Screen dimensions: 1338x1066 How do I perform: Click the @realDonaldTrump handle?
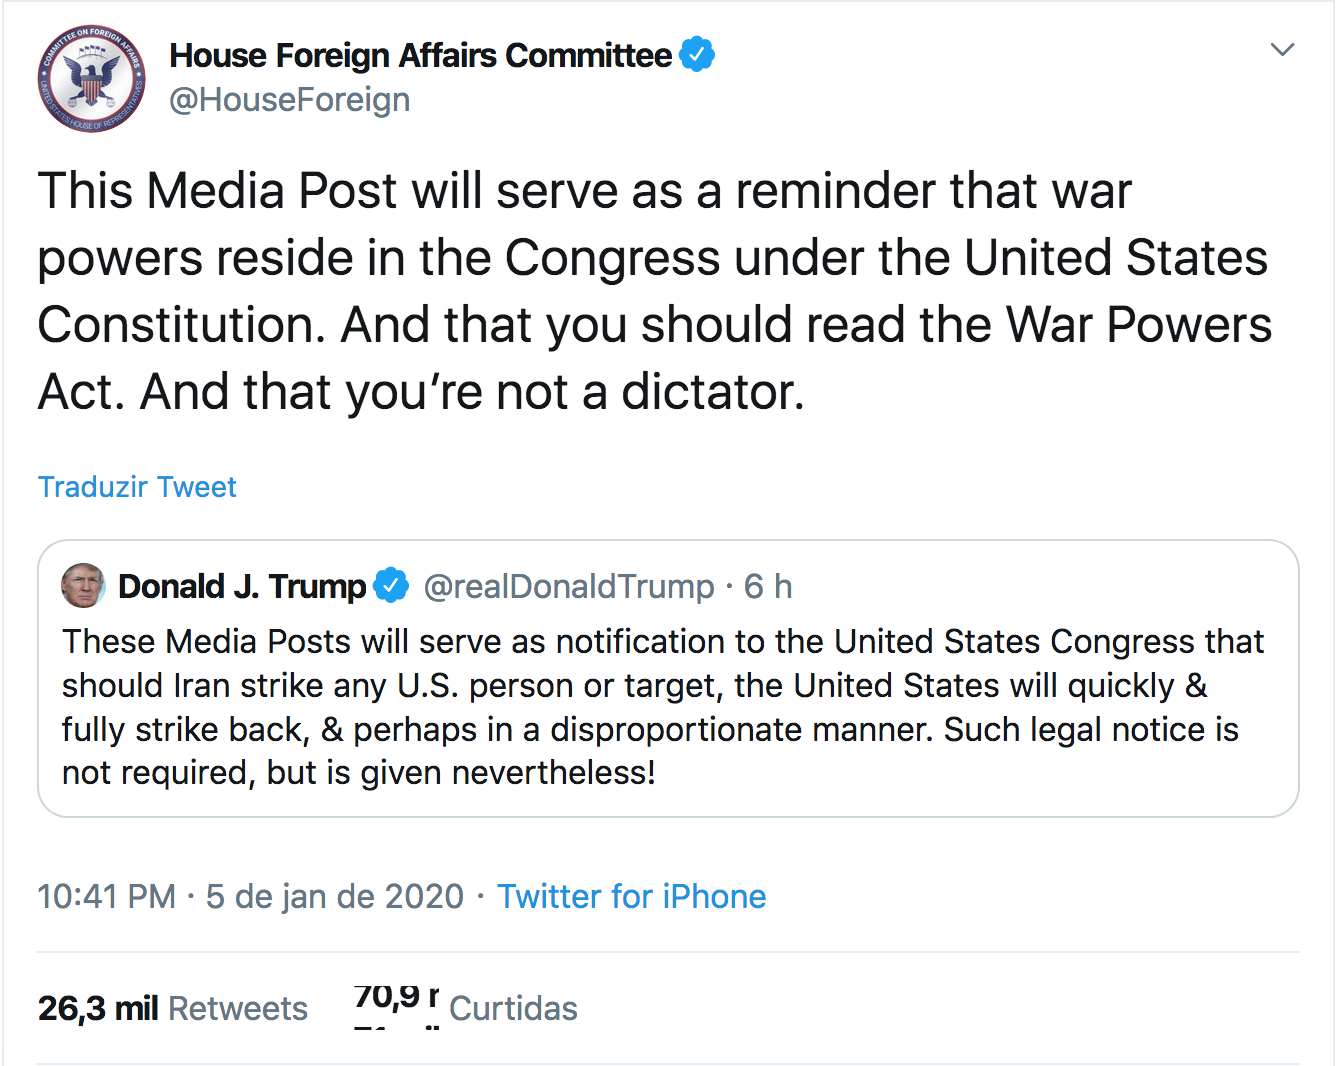pos(569,586)
